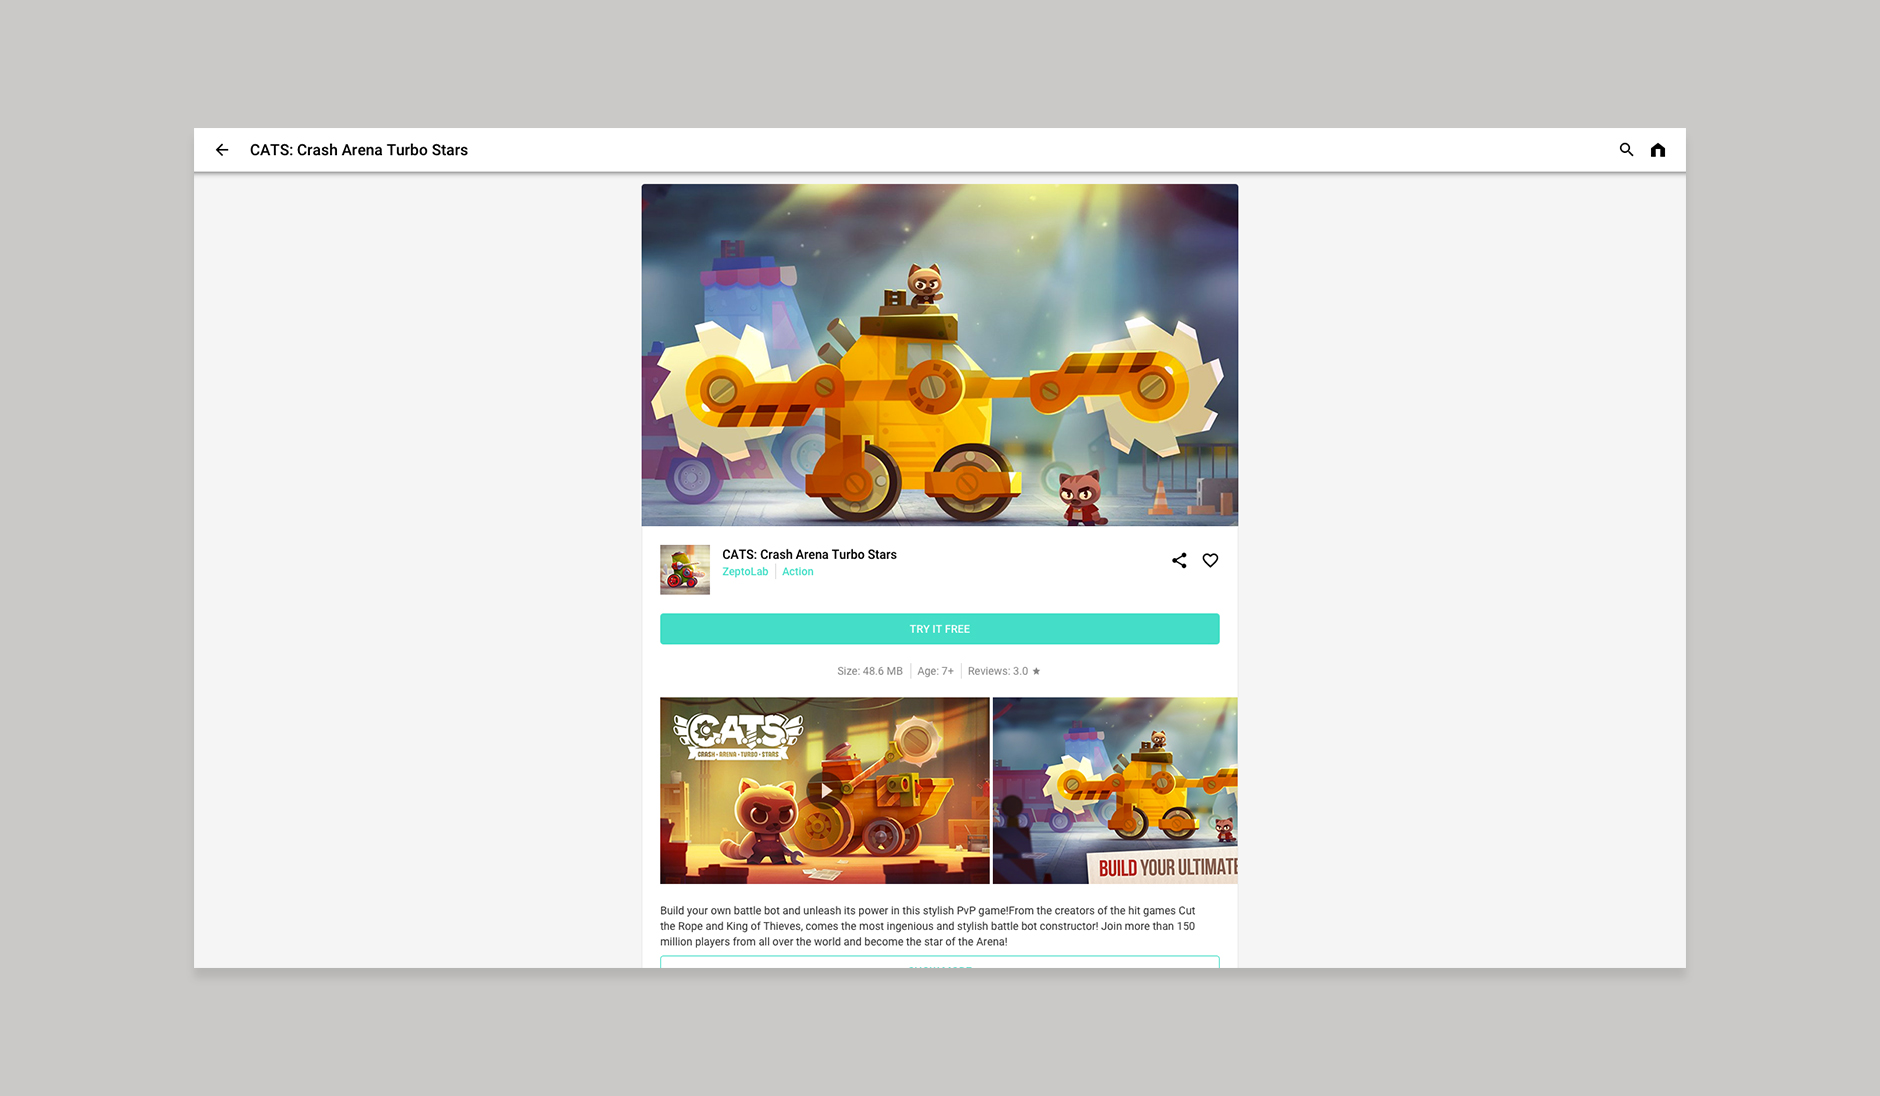The image size is (1880, 1096).
Task: Open search with the magnifier icon
Action: pos(1626,150)
